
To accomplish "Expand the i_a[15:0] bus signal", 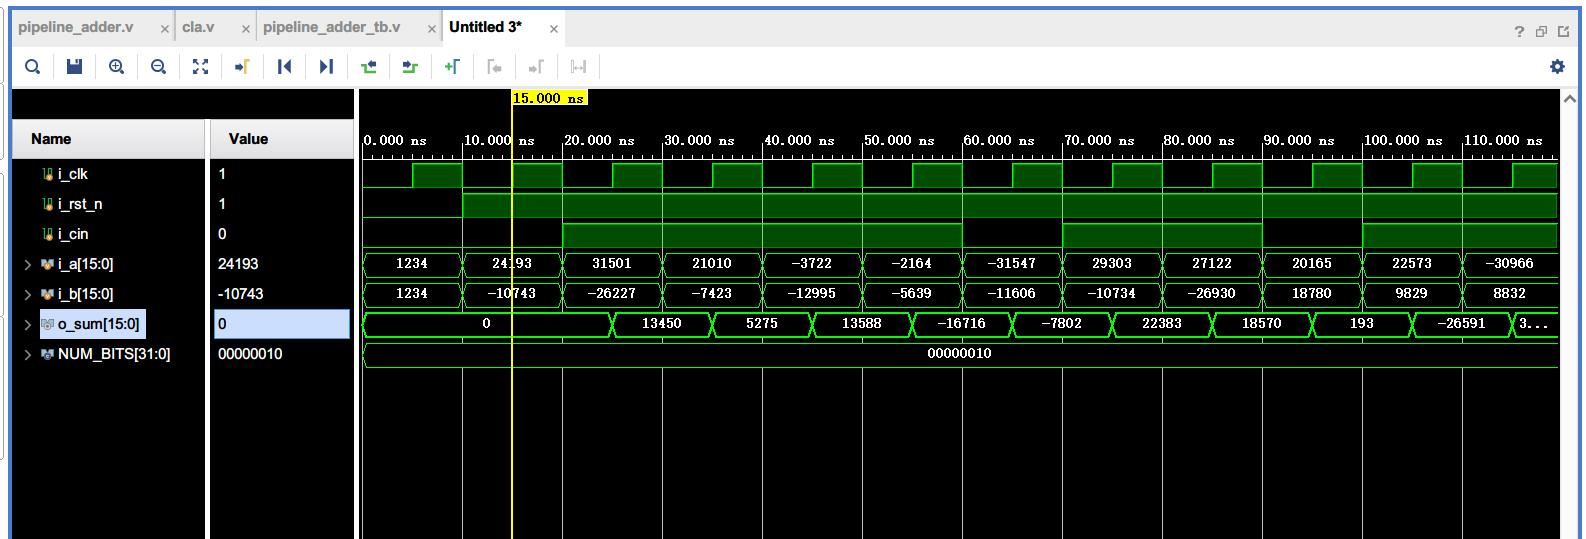I will point(27,265).
